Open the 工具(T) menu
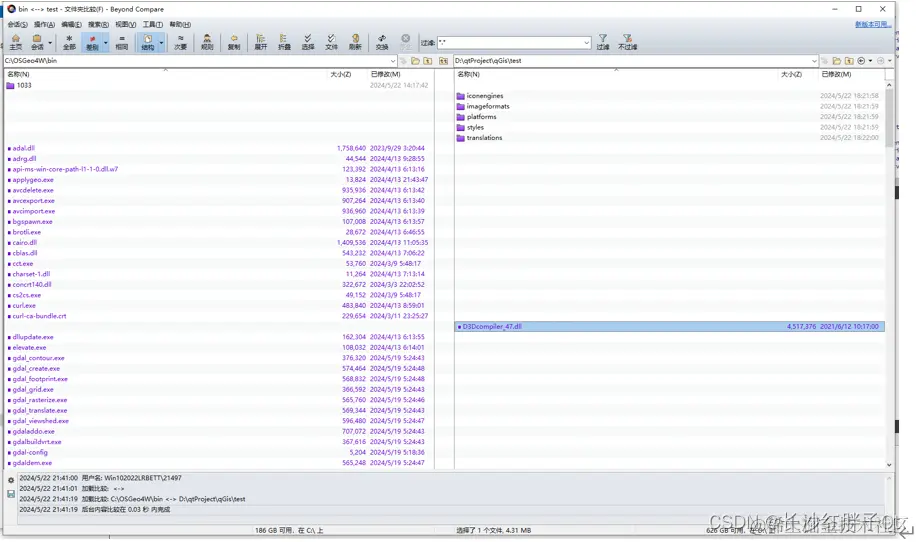Image resolution: width=916 pixels, height=542 pixels. coord(152,25)
